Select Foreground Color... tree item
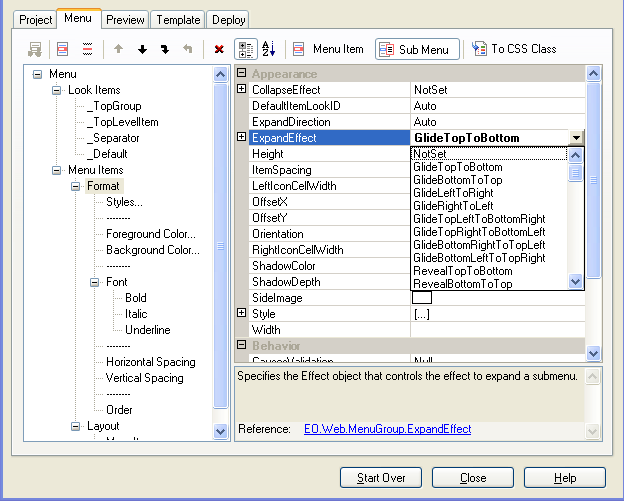The image size is (624, 501). [151, 234]
